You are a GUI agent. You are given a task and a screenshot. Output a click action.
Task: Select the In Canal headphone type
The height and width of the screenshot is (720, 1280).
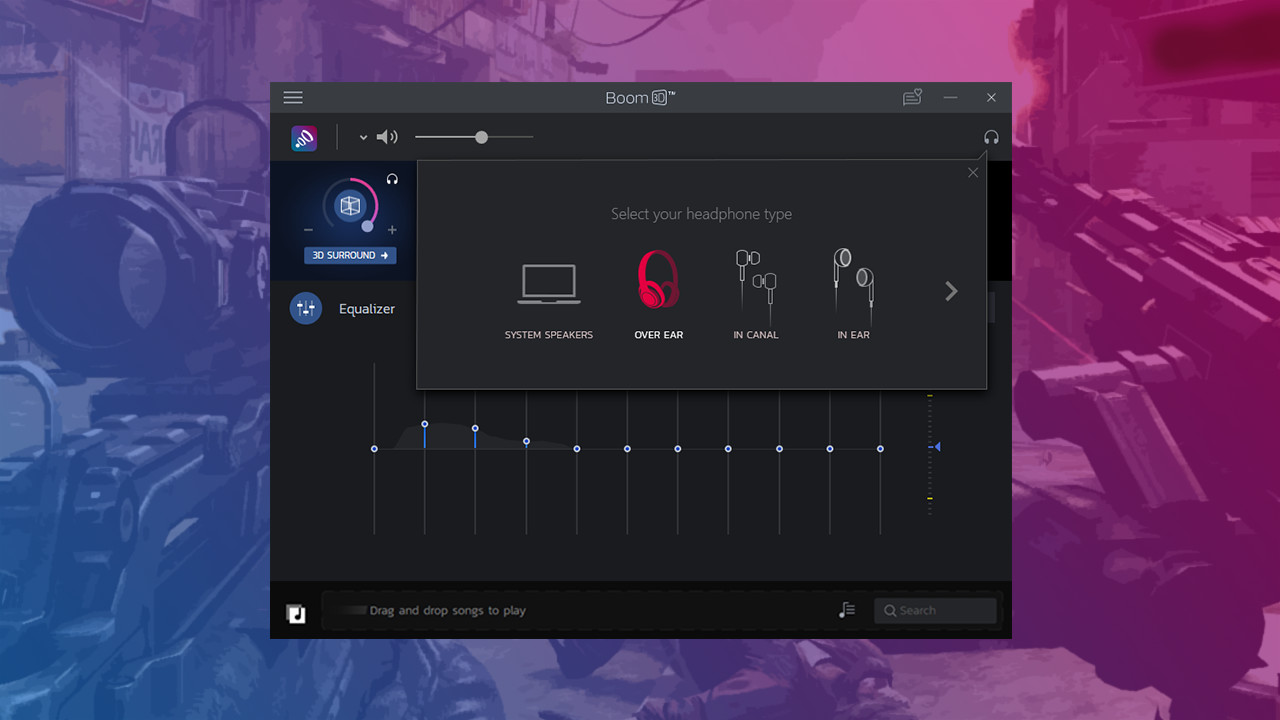756,293
